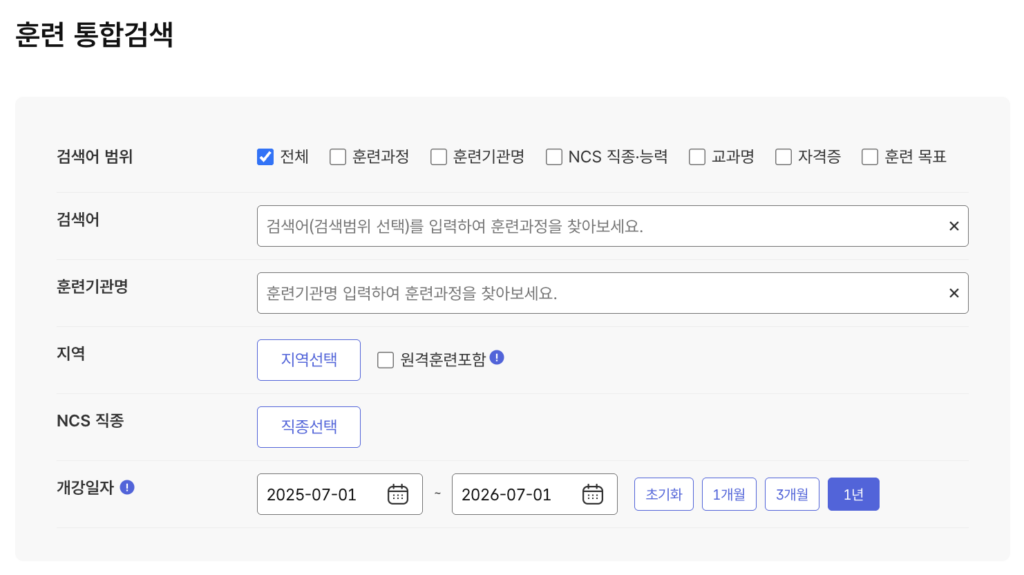
Task: Enable the 훈련기관명 search scope checkbox
Action: (439, 157)
